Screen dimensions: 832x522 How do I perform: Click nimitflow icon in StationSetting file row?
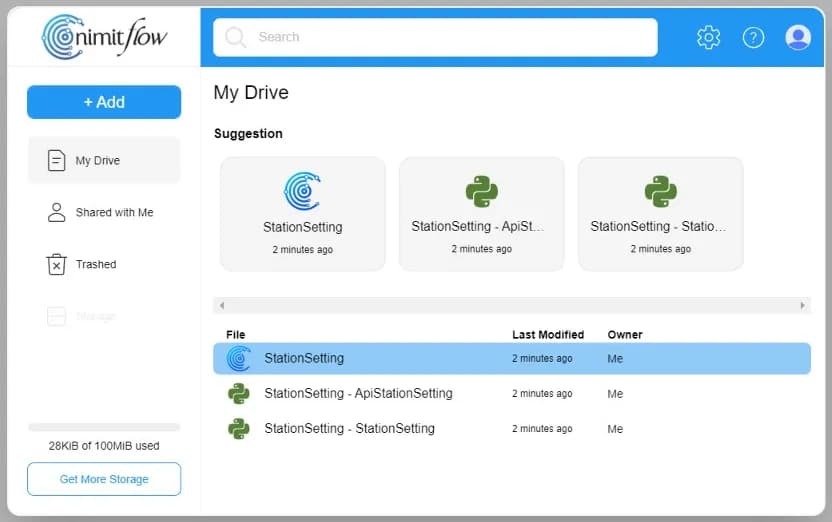pos(239,359)
